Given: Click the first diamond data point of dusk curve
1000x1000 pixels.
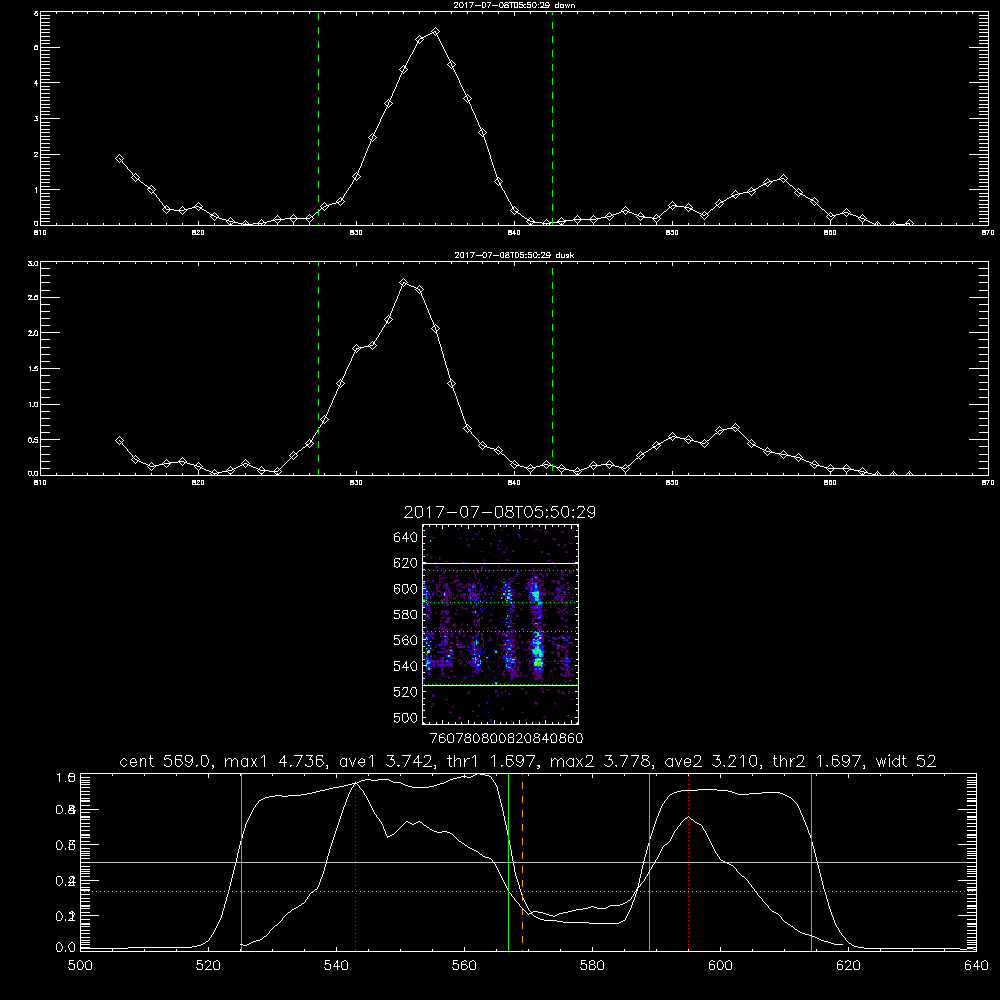Looking at the screenshot, I should tap(119, 441).
